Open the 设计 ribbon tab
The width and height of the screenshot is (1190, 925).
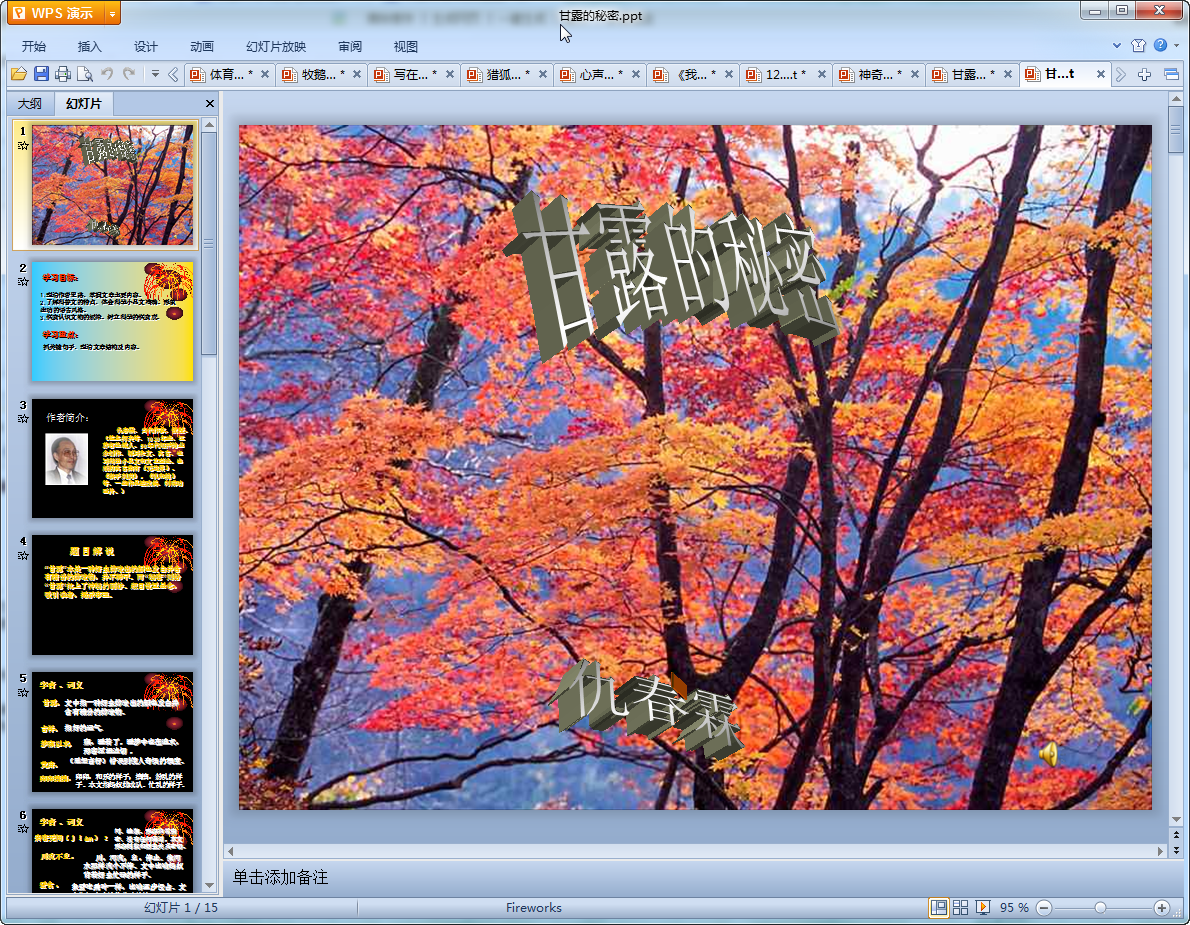145,46
